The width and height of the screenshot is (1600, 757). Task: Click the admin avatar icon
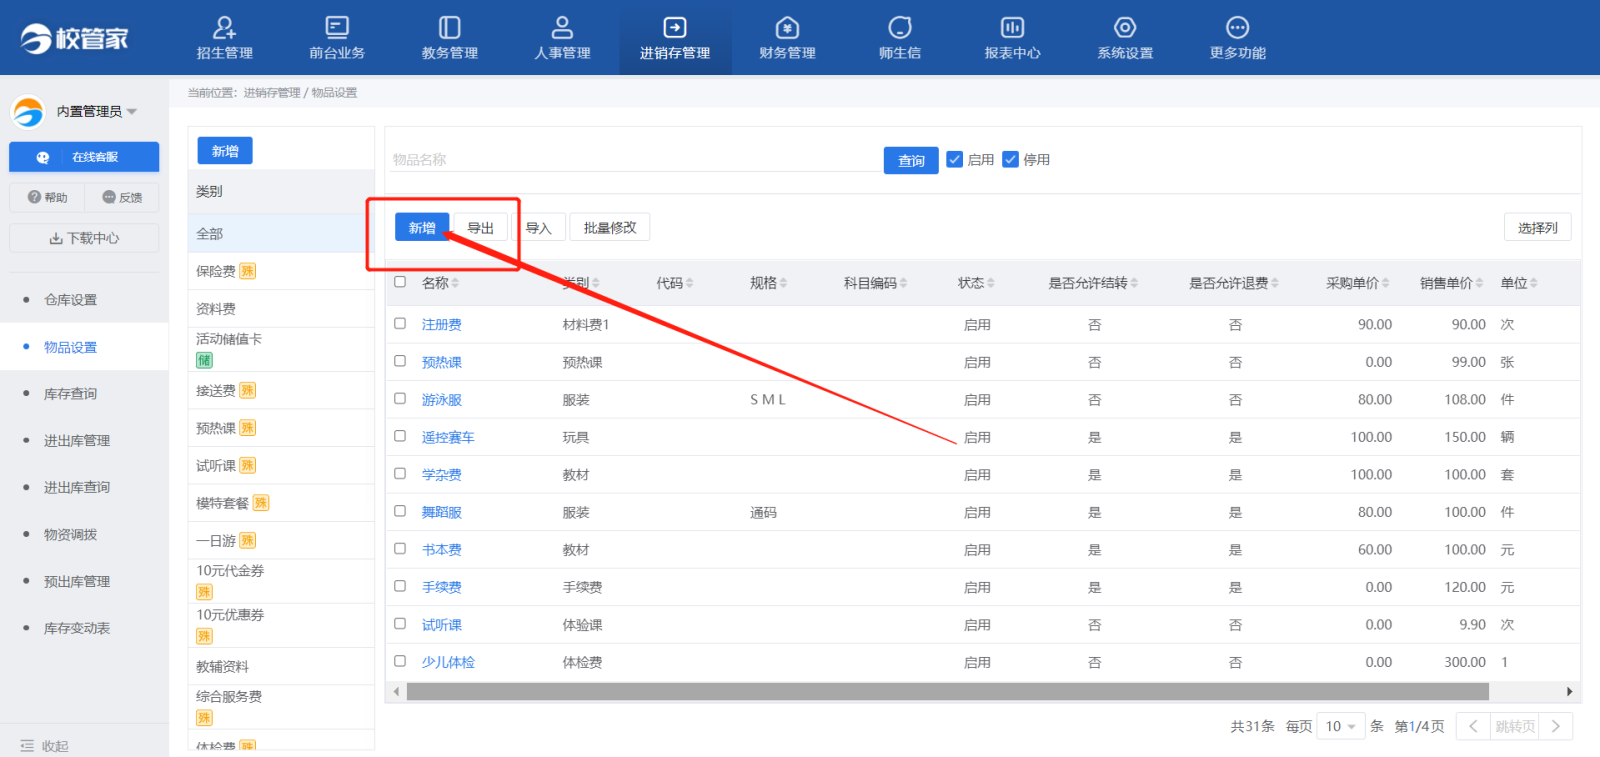click(x=28, y=111)
